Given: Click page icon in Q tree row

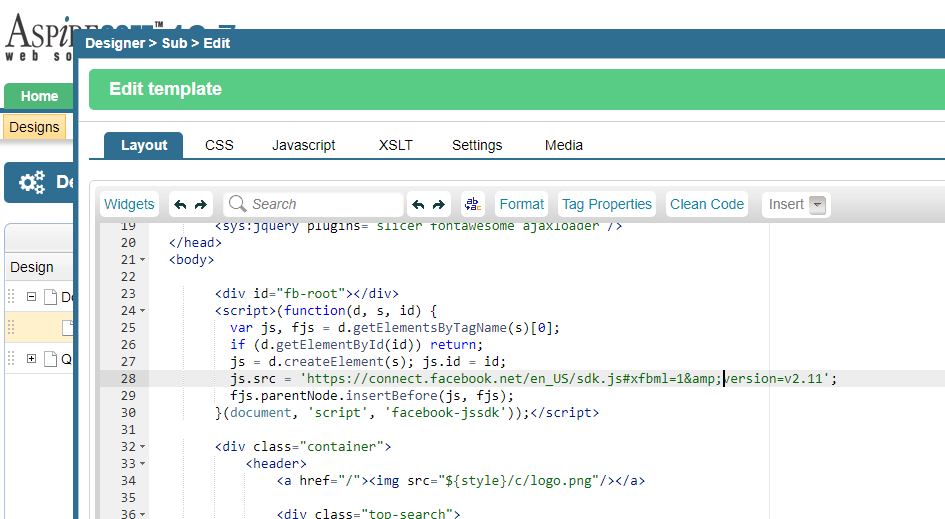Looking at the screenshot, I should pos(51,359).
